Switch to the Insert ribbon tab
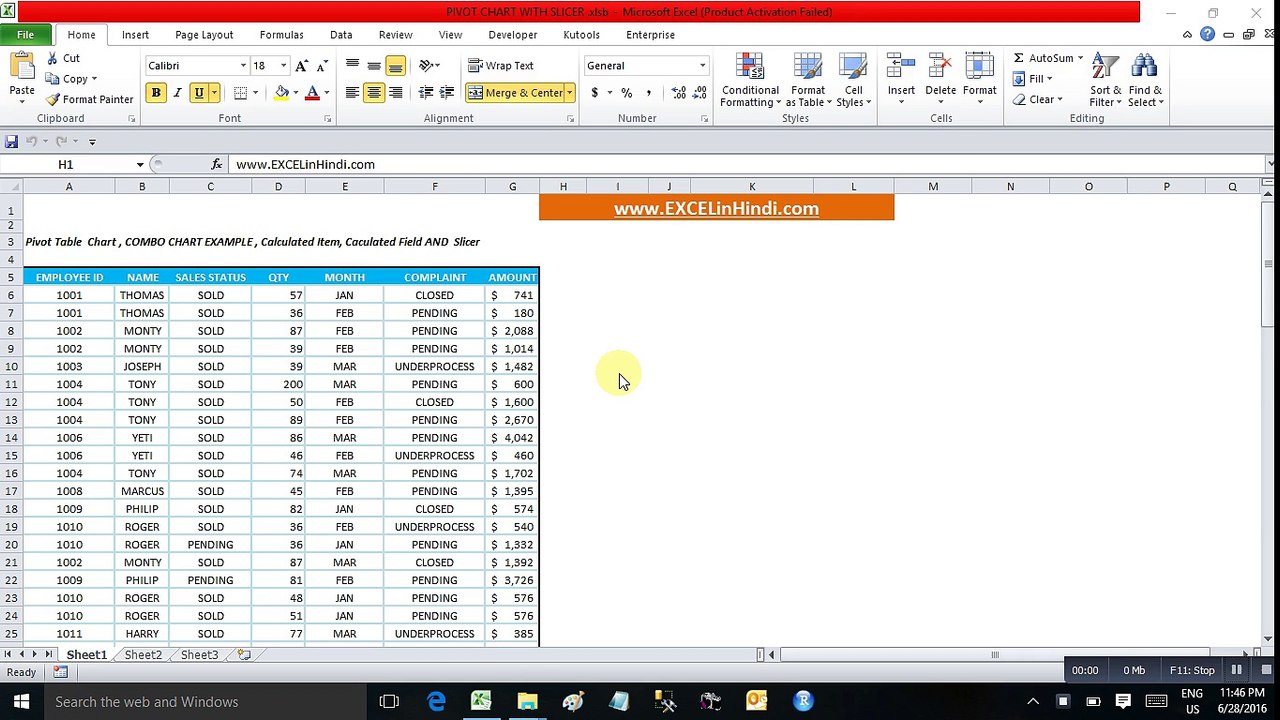The width and height of the screenshot is (1280, 720). pyautogui.click(x=135, y=34)
